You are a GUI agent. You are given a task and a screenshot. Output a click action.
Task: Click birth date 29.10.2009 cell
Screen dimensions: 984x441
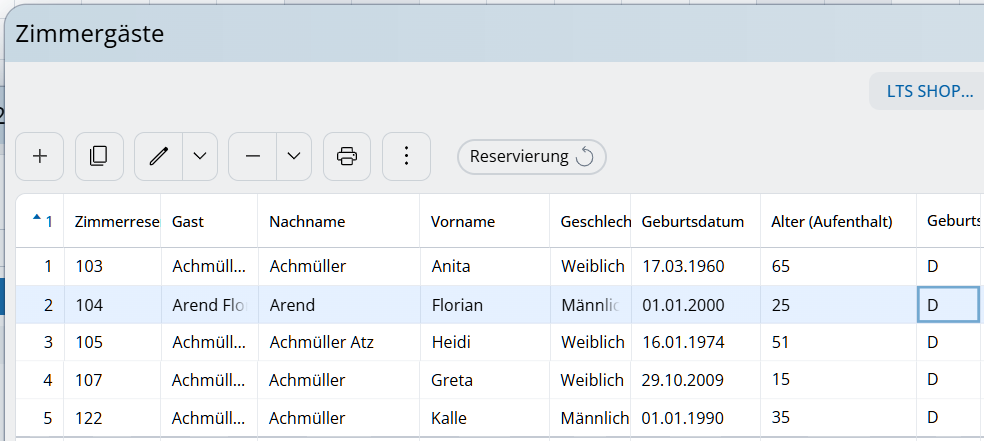pos(683,381)
